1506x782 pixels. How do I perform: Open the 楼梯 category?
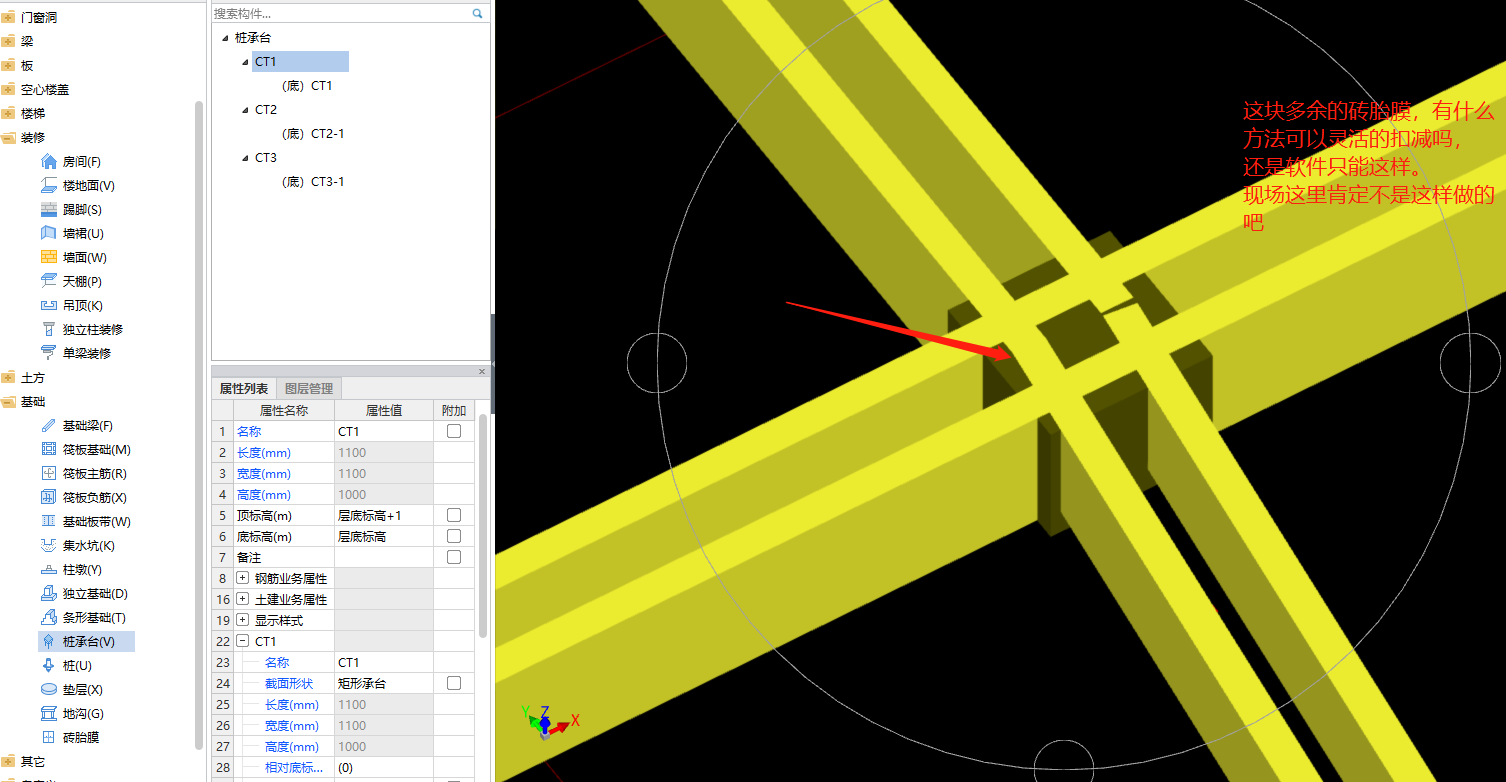point(23,114)
